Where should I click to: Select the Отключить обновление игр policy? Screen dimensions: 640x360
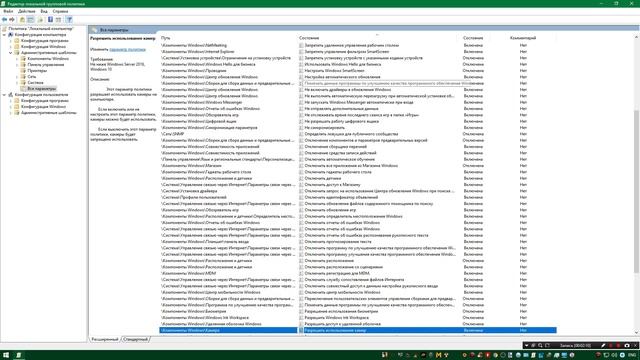coord(330,210)
